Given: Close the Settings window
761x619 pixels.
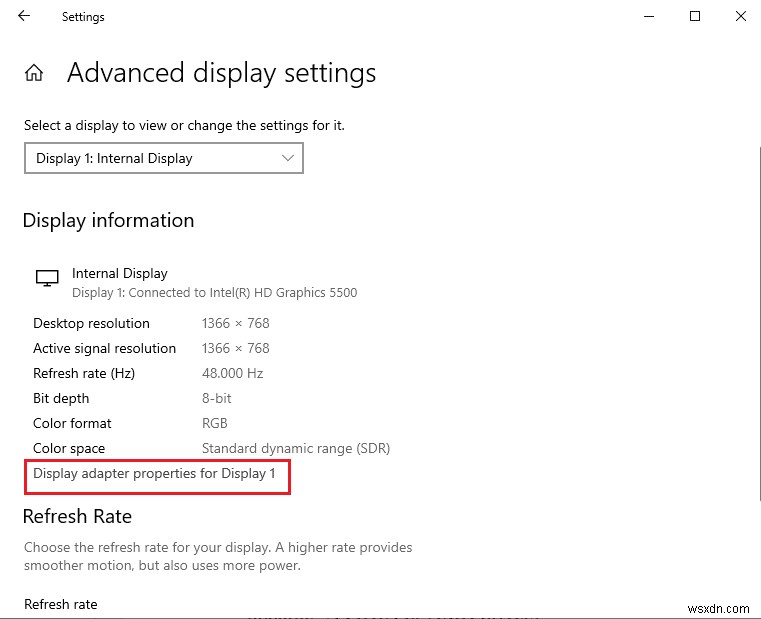Looking at the screenshot, I should point(741,17).
